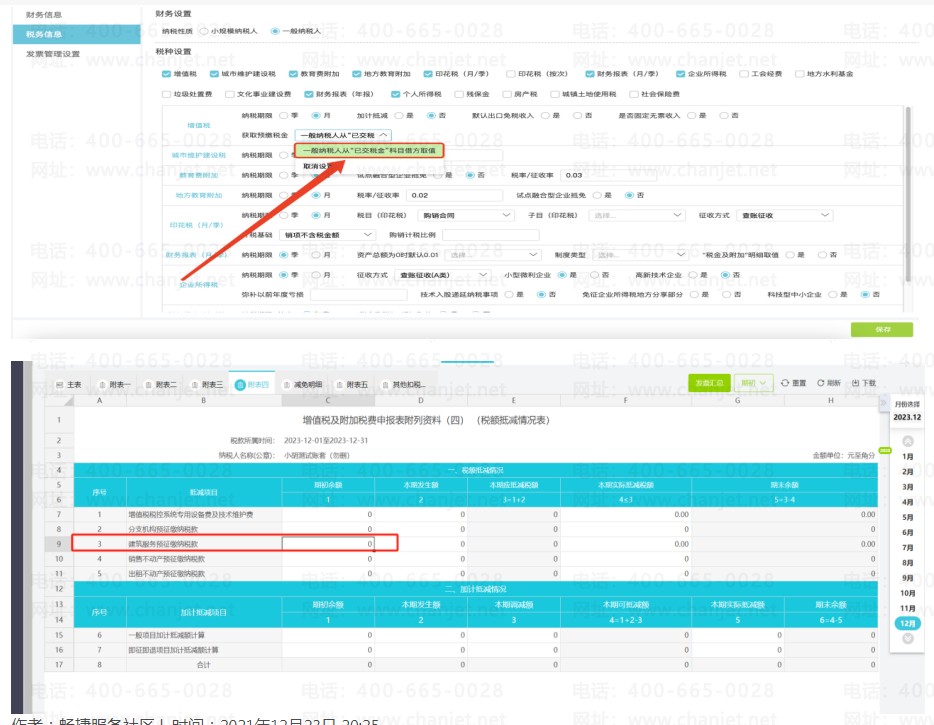Choose 一般纳税人从已交税金科目借方取值 option
934x725 pixels.
[369, 151]
